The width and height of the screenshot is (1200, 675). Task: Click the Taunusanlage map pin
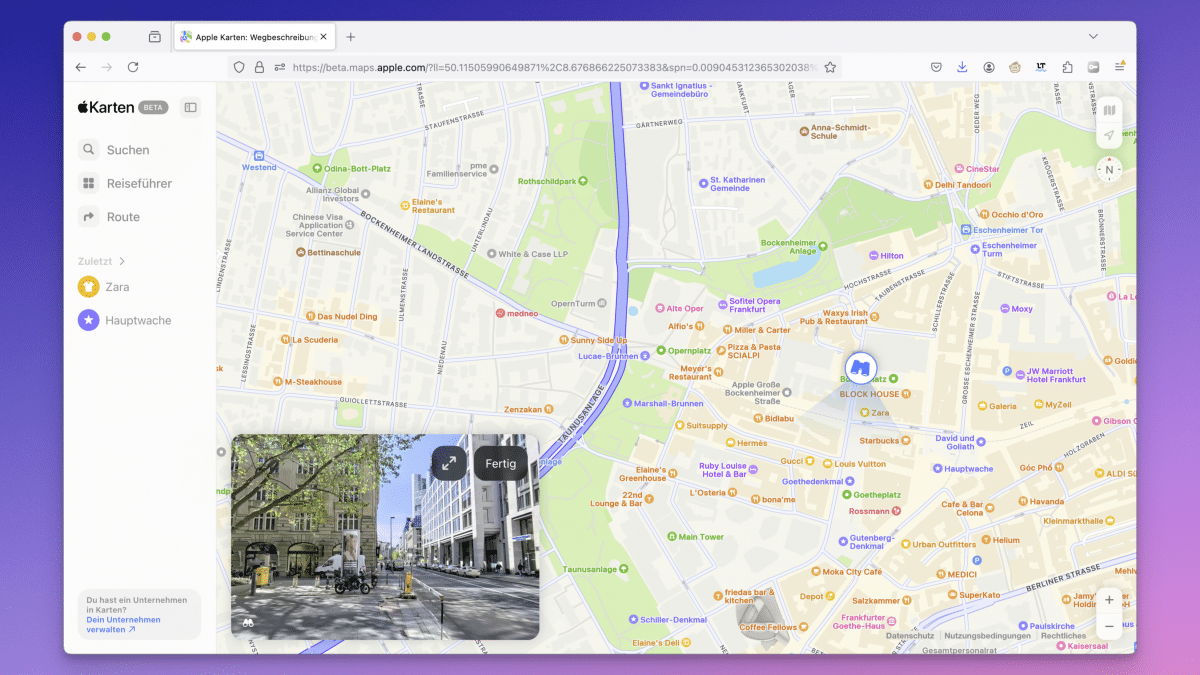[623, 568]
